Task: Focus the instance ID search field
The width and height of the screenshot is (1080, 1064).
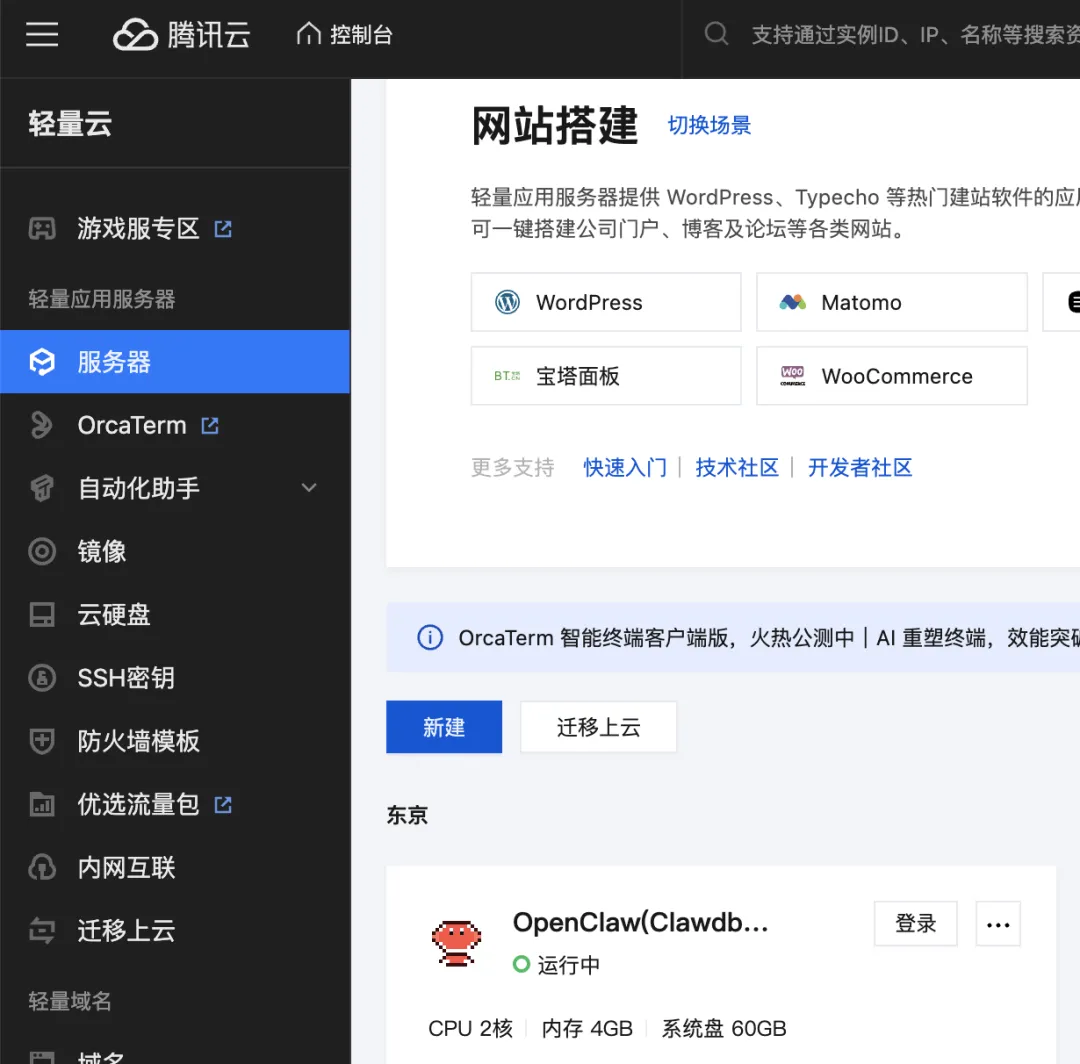Action: [915, 34]
